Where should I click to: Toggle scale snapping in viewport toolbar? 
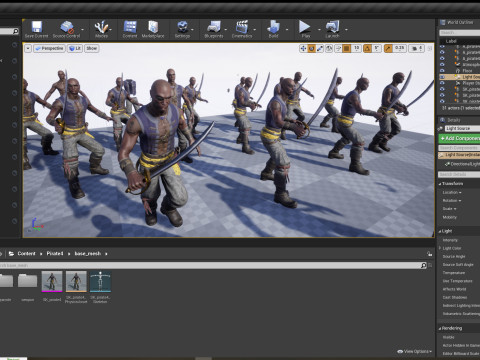(x=388, y=49)
